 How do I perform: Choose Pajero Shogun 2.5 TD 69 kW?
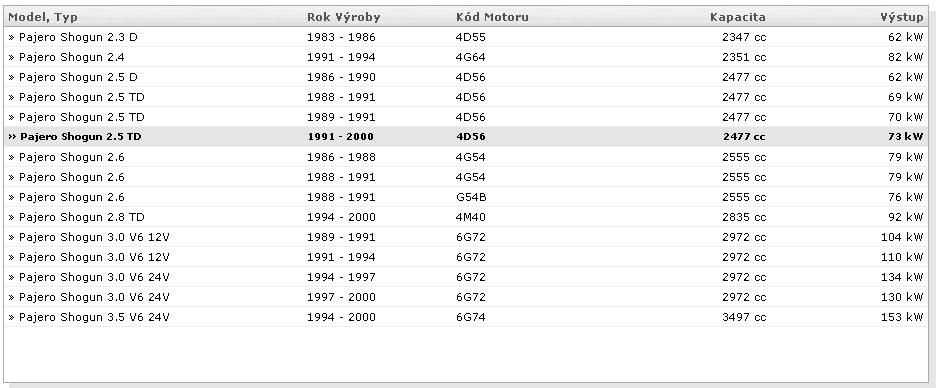pos(466,97)
